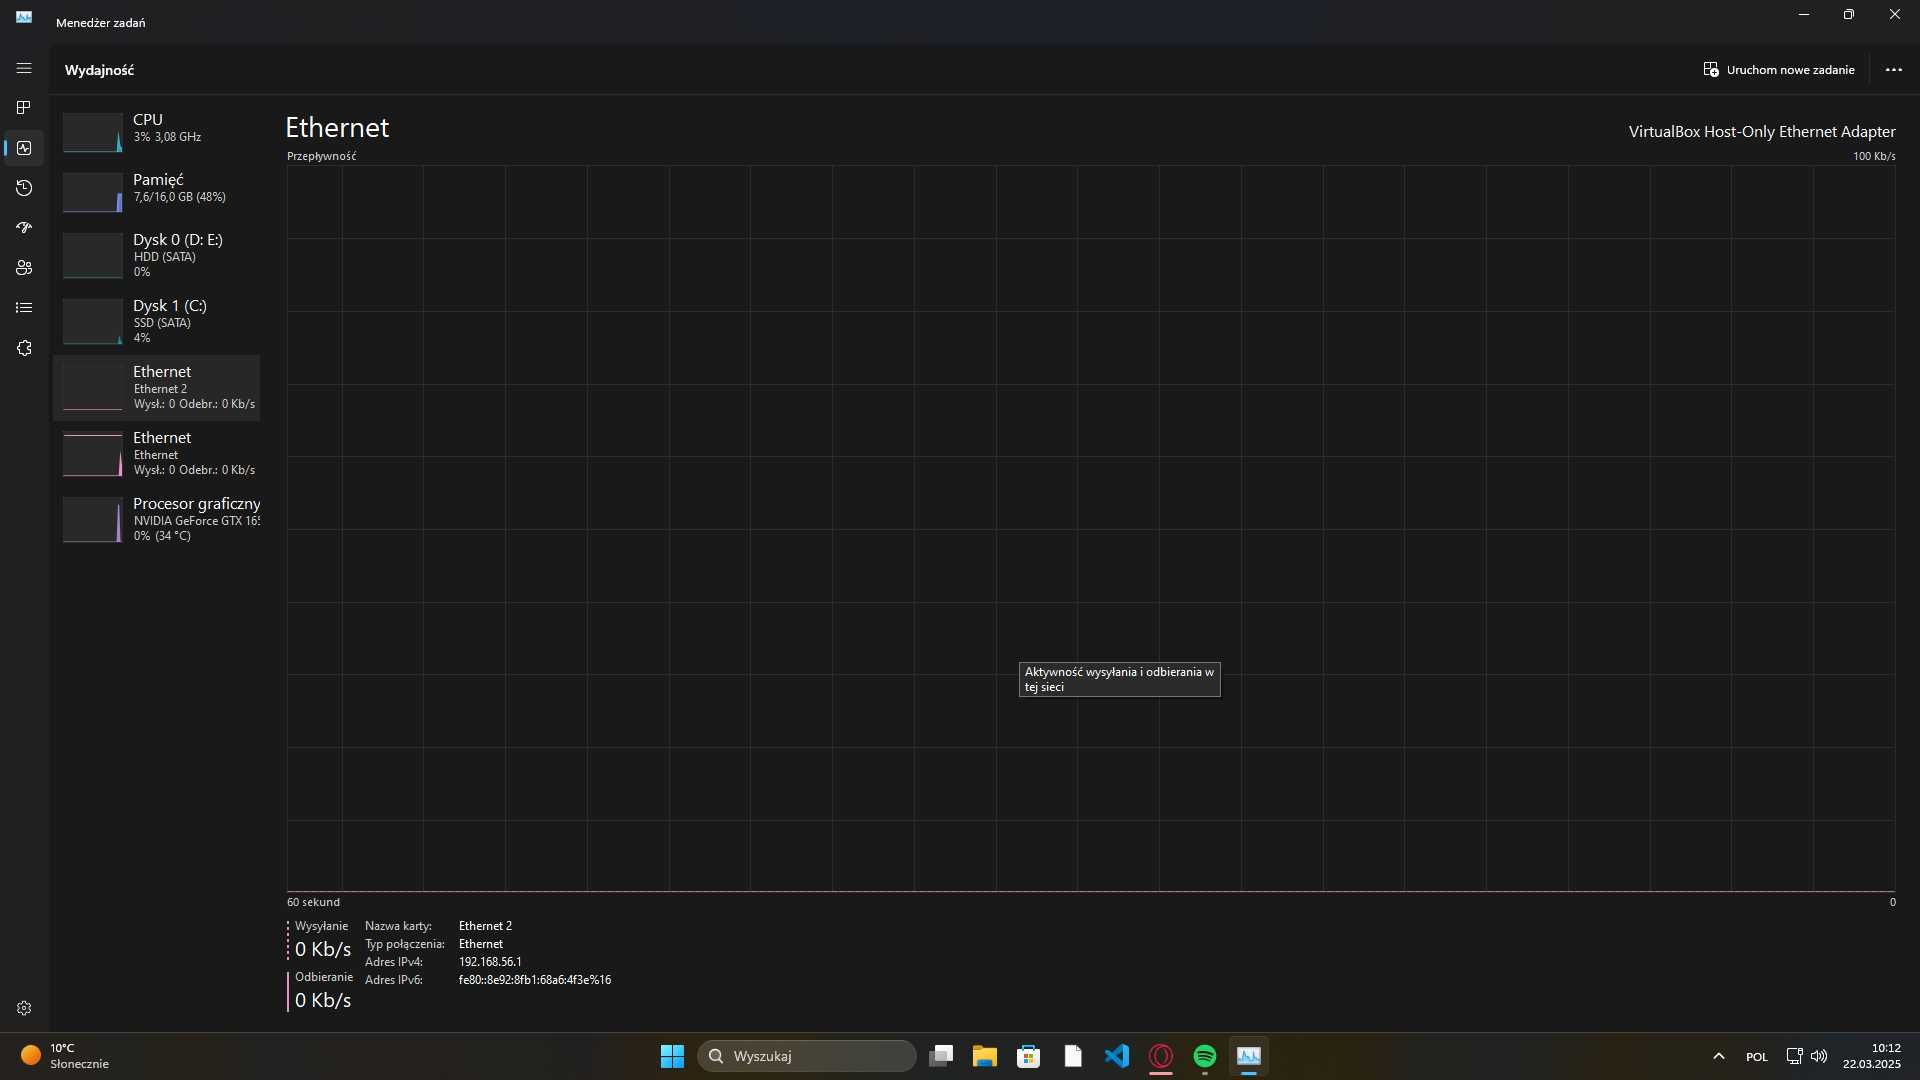Open the Processes page icon

[x=24, y=107]
